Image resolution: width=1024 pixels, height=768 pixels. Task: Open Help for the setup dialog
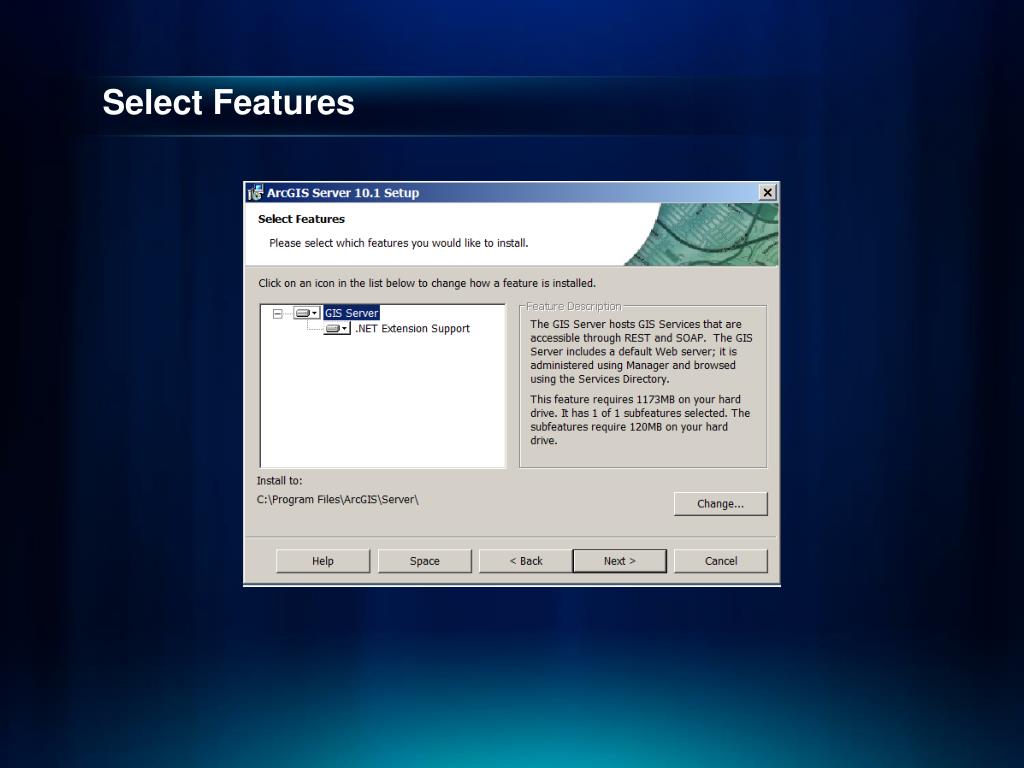click(x=323, y=561)
